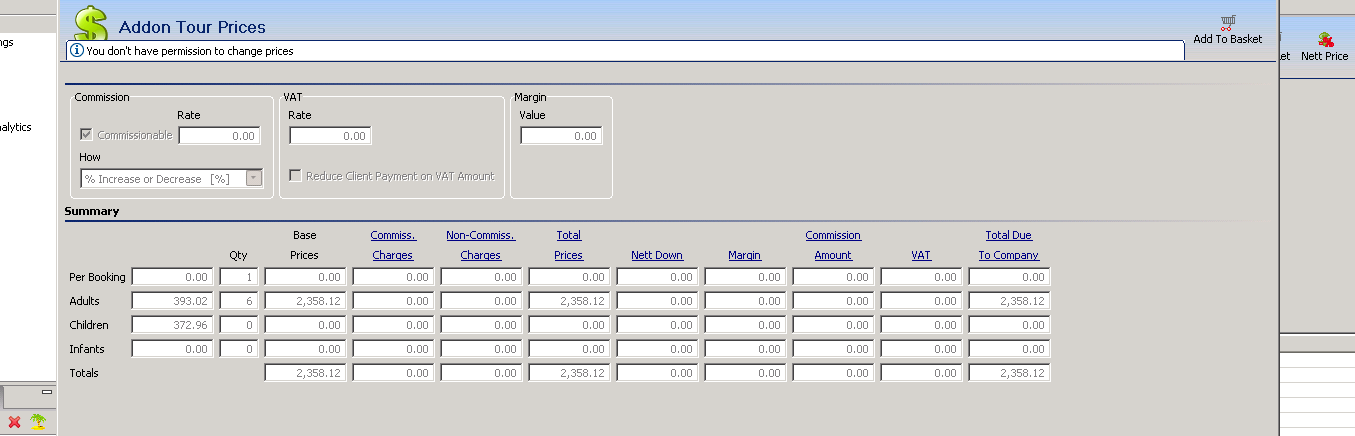Screen dimensions: 1355x436
Task: Click the palm tree icon at bottom left
Action: pos(38,422)
